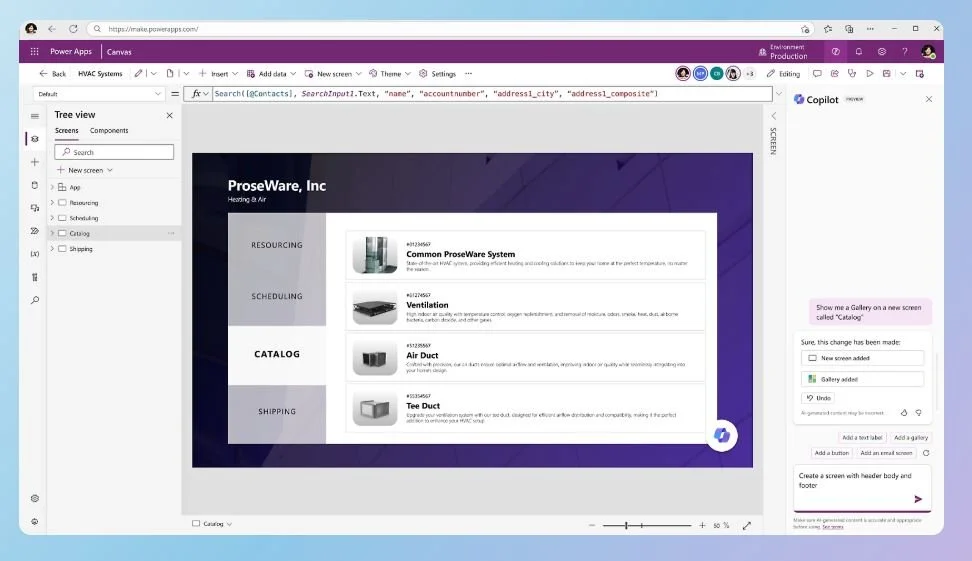The image size is (972, 561).
Task: Expand the Shipping screen node
Action: [x=52, y=249]
